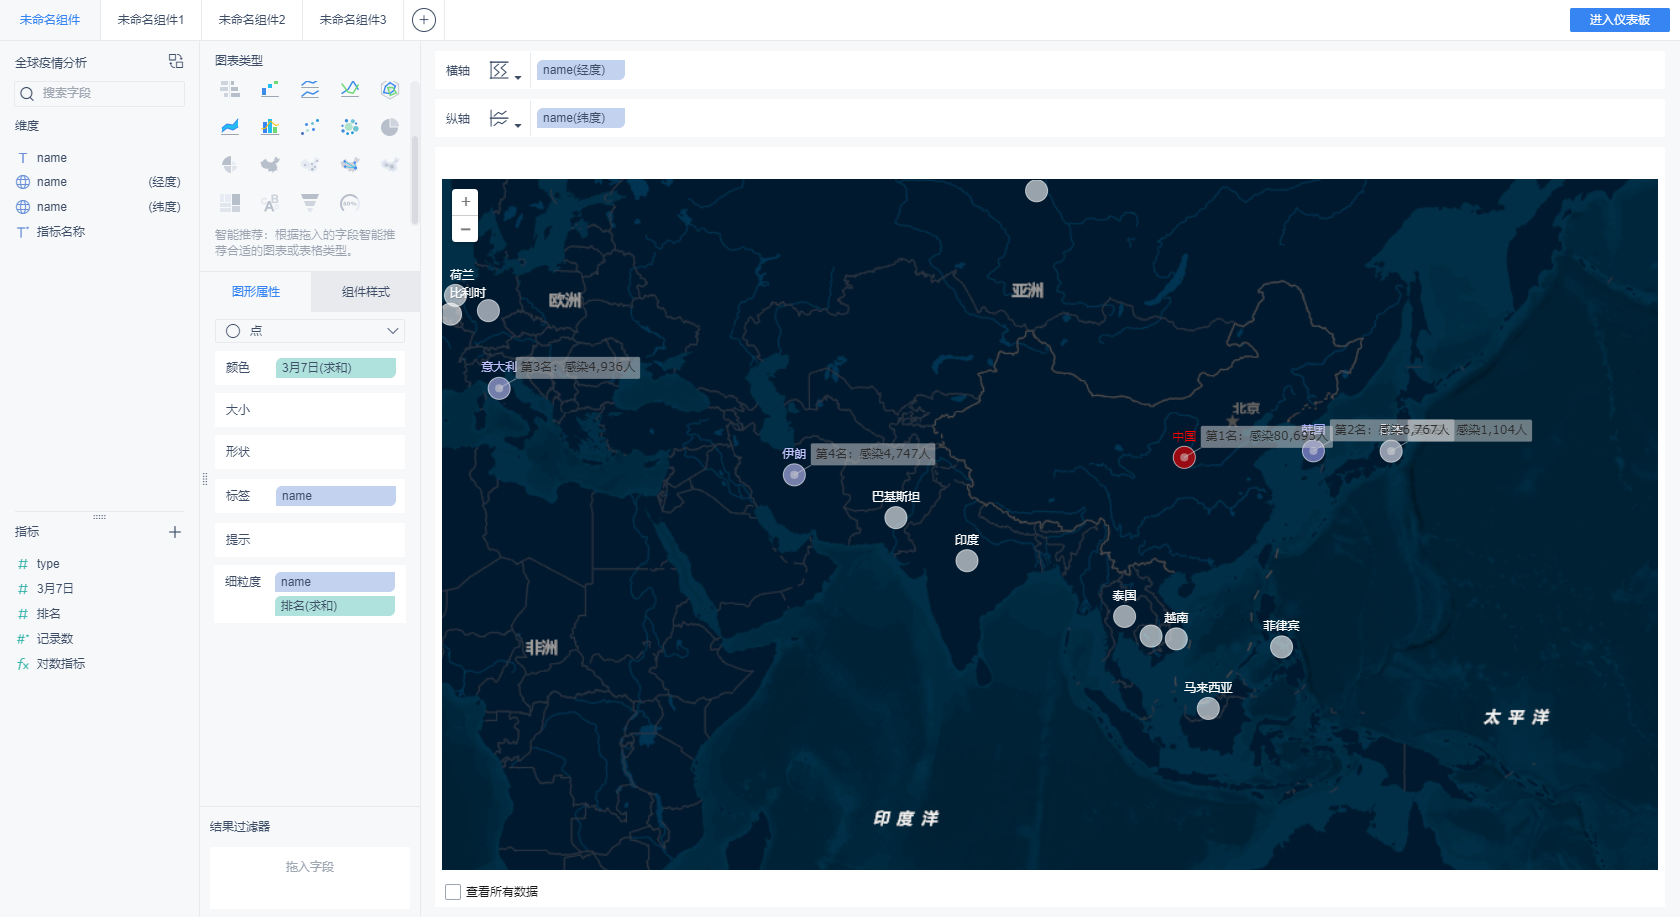Click the red 中国 map point
The width and height of the screenshot is (1680, 917).
coord(1184,457)
